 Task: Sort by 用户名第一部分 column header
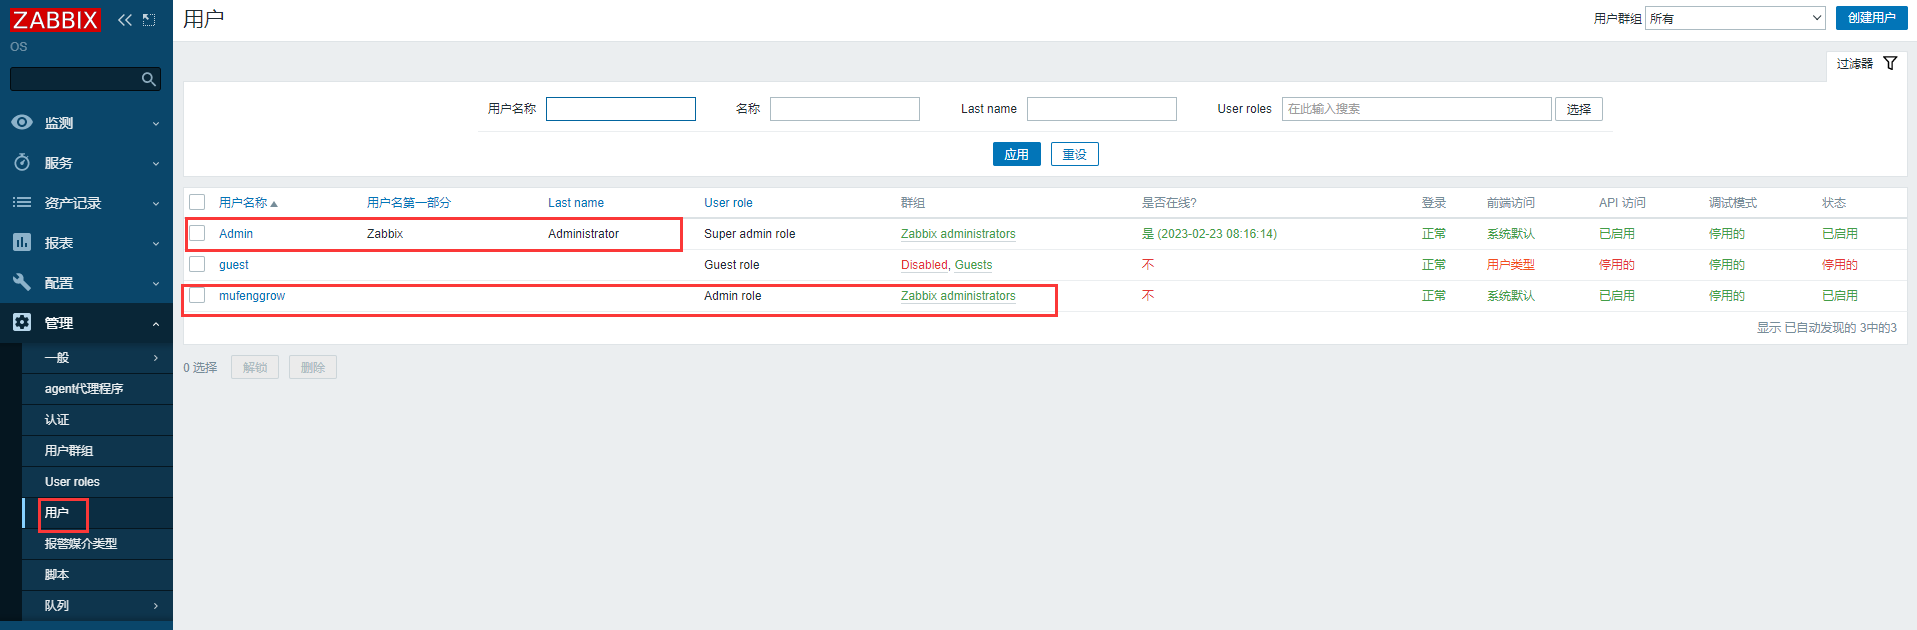click(408, 203)
